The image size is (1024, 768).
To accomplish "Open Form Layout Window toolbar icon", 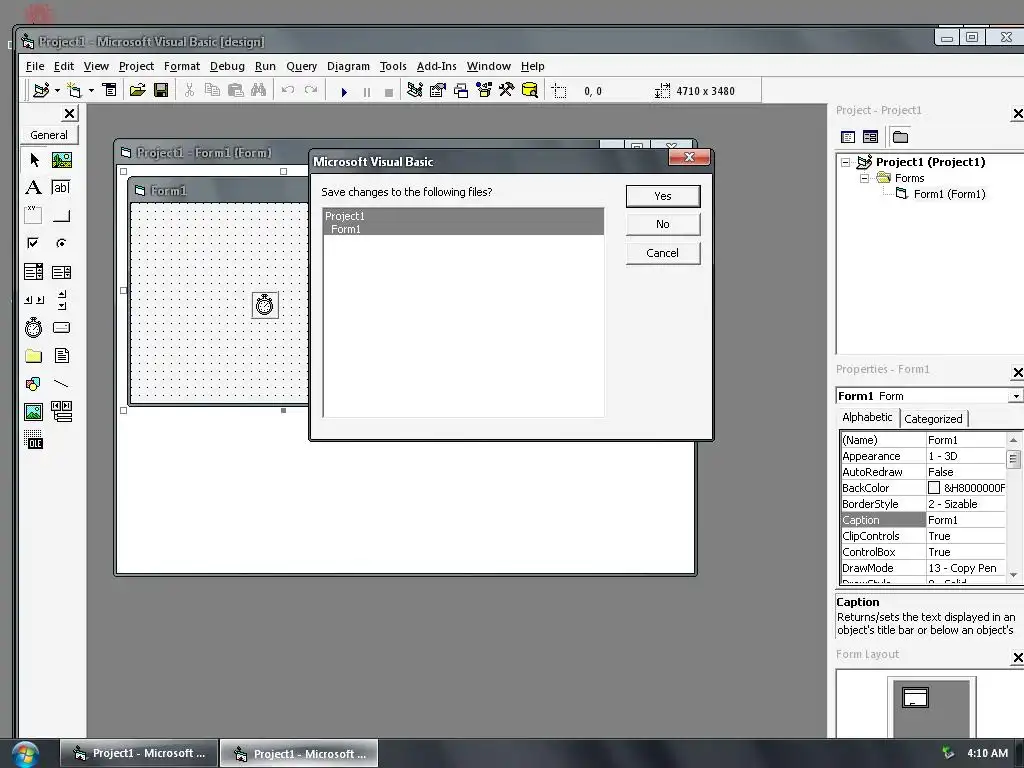I will (x=461, y=90).
